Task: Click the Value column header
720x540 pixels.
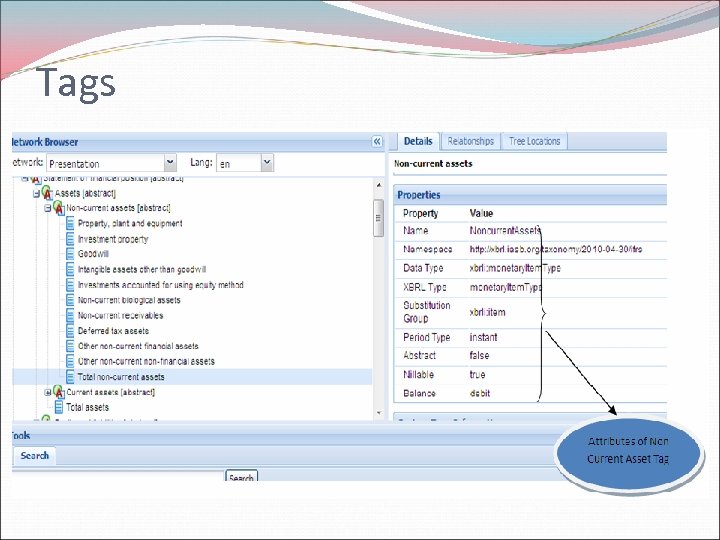Action: (x=481, y=213)
